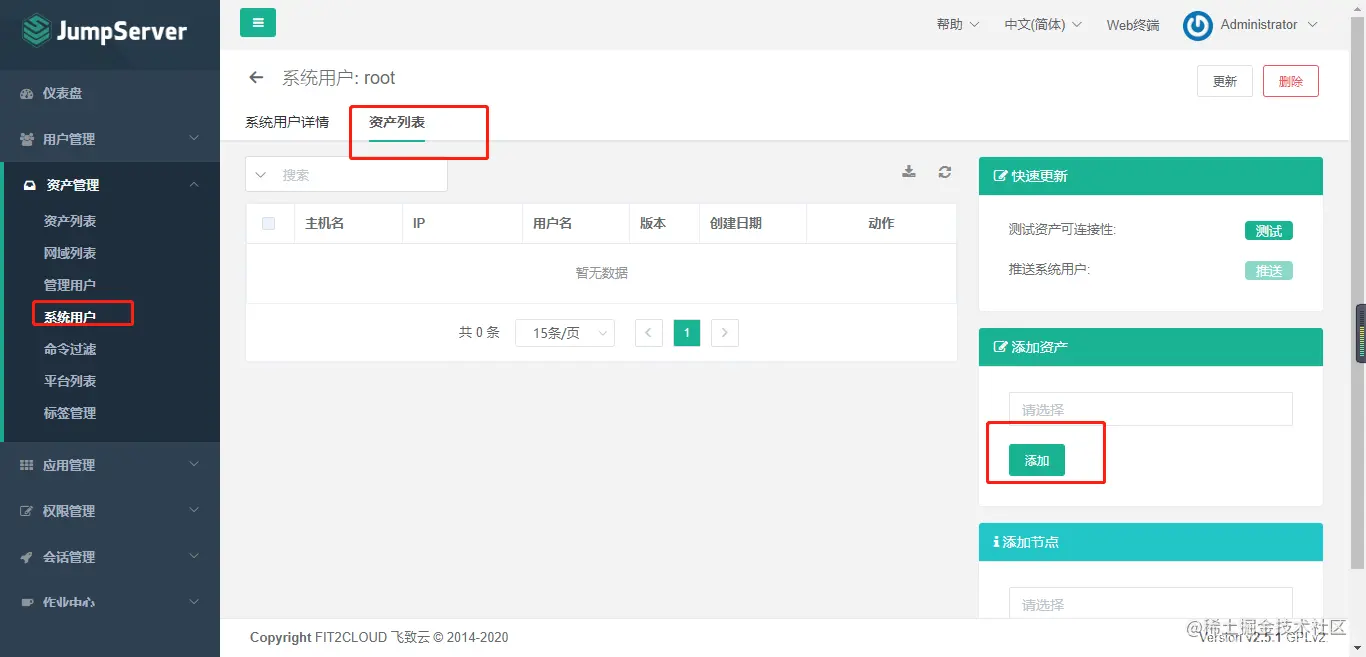Open the 15条/页 page size dropdown

tap(564, 332)
